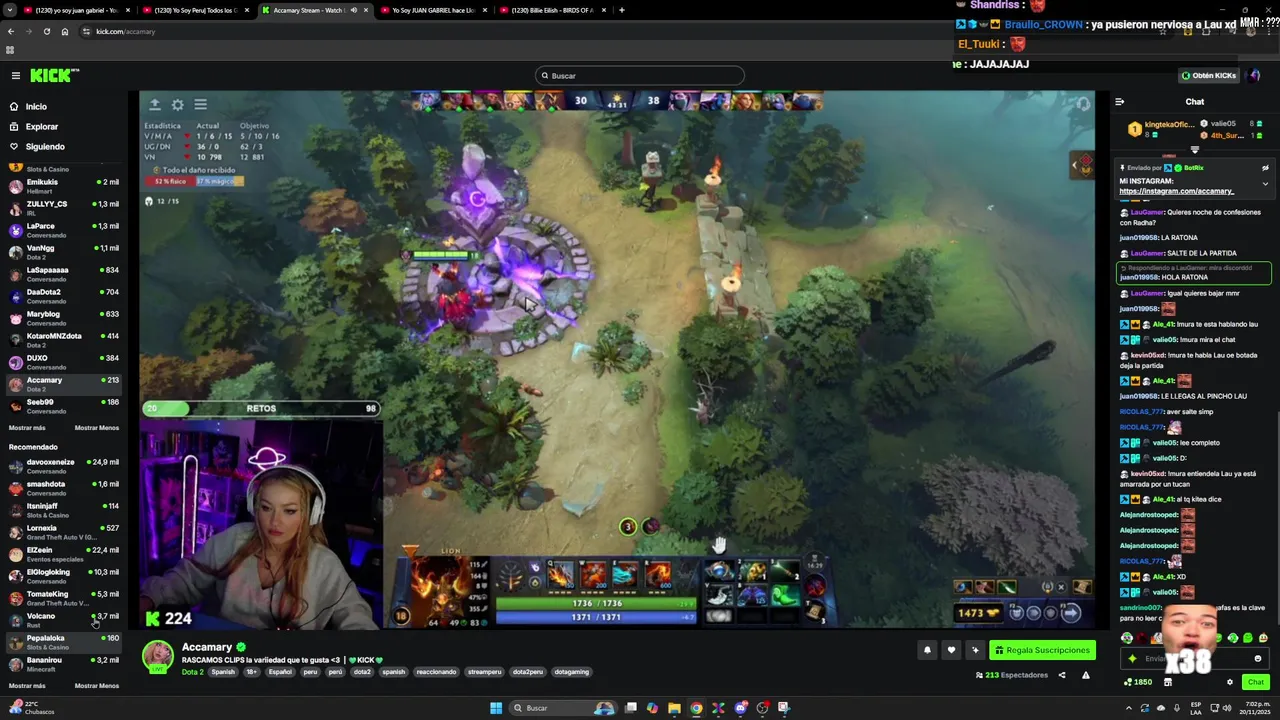The width and height of the screenshot is (1280, 720).
Task: Reload the page
Action: (x=46, y=31)
